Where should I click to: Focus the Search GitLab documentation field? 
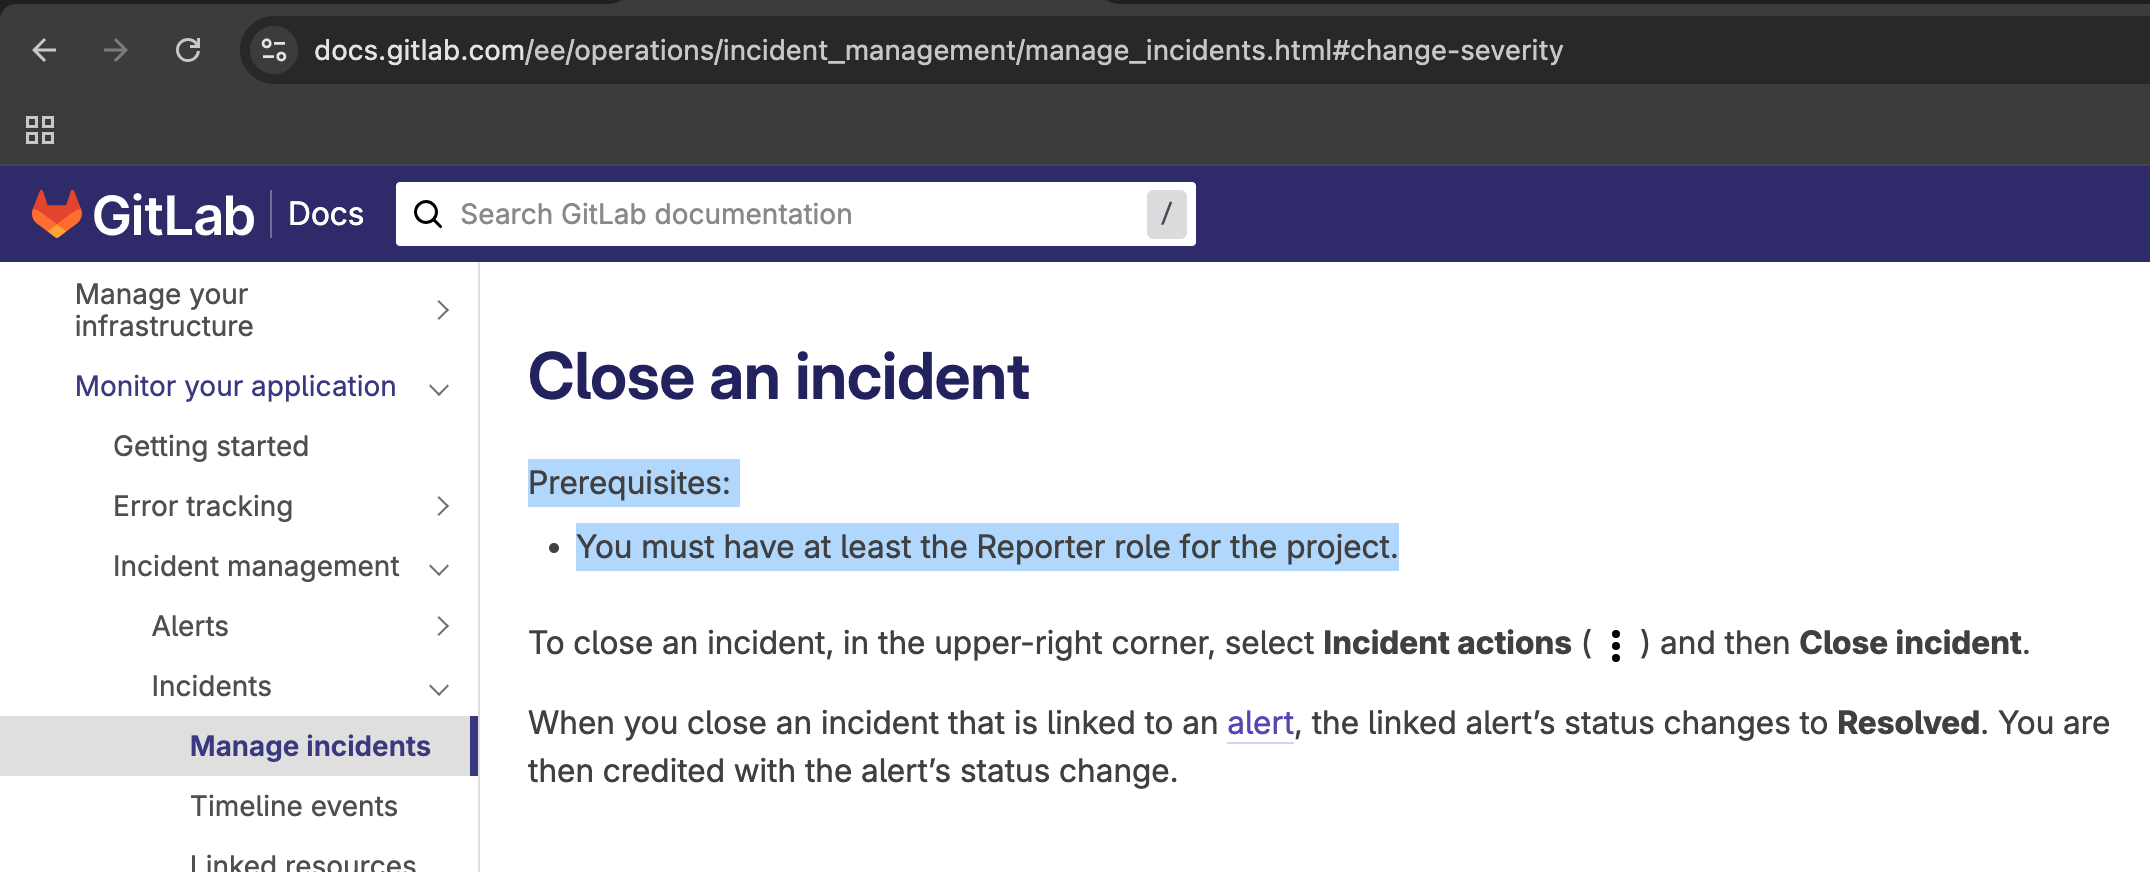coord(790,214)
